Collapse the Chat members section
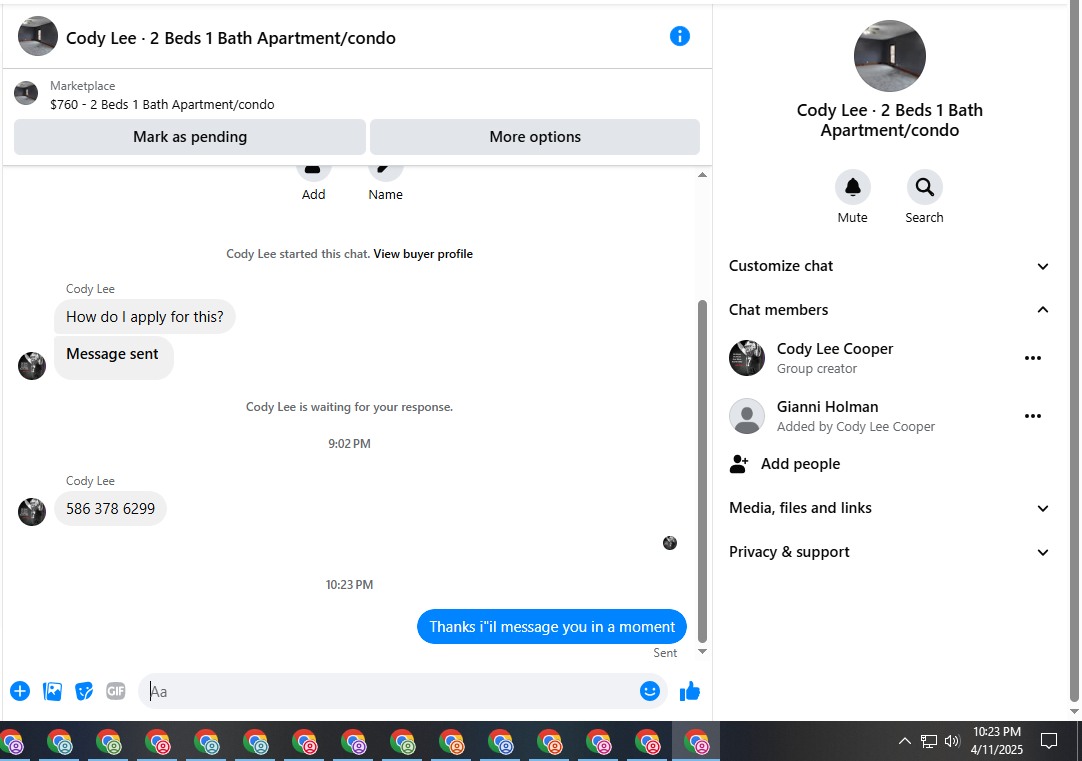Screen dimensions: 1082x761 [889, 310]
